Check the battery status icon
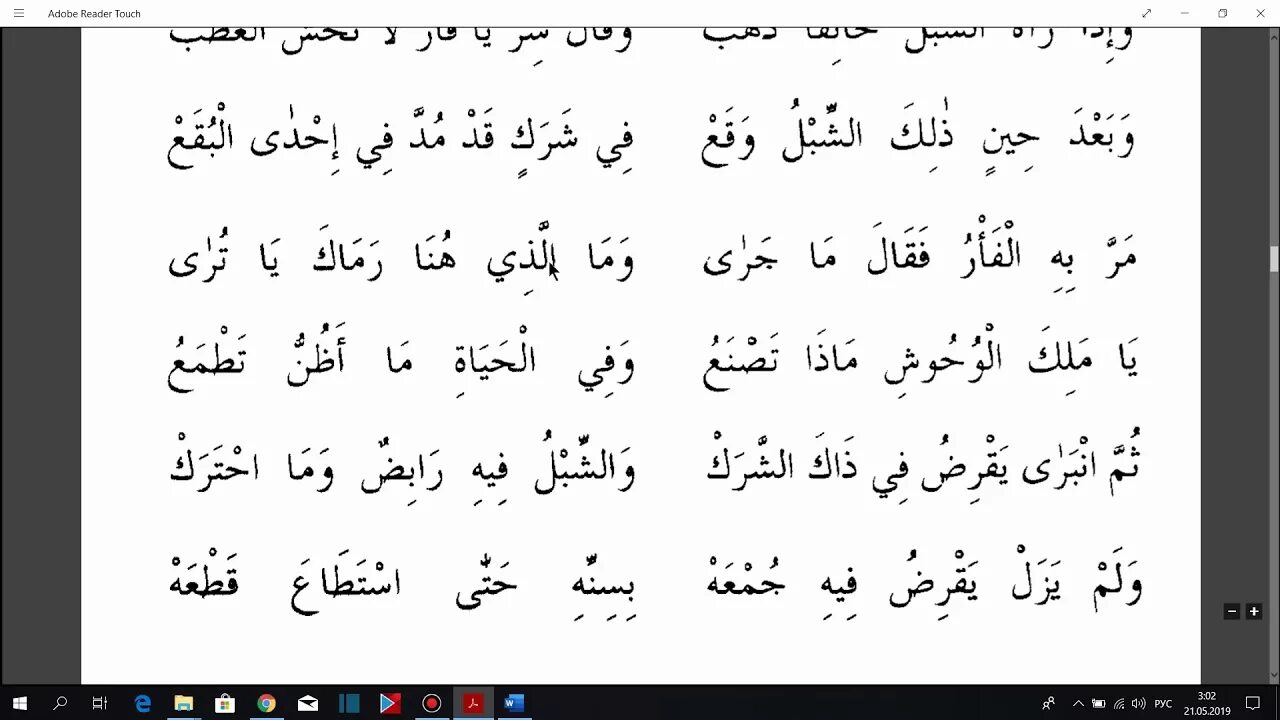 point(1098,703)
